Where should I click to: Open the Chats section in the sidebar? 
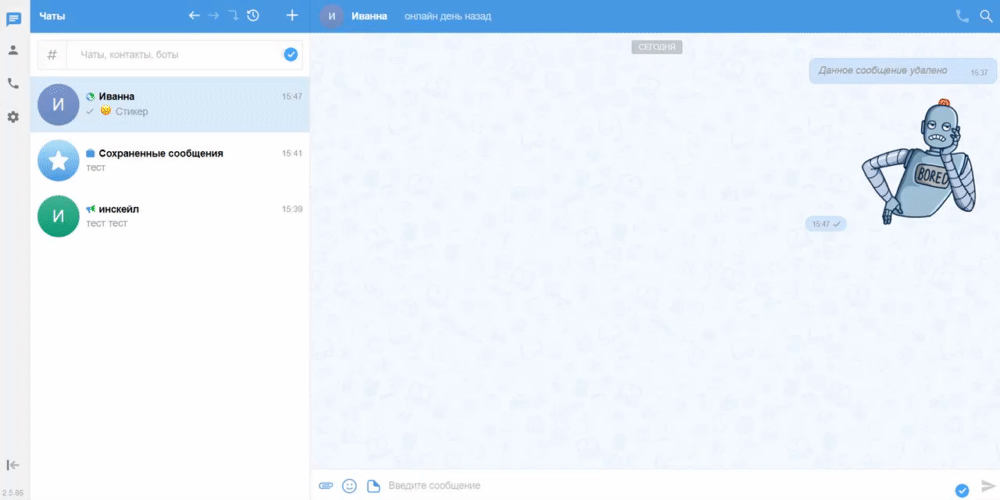click(x=14, y=19)
